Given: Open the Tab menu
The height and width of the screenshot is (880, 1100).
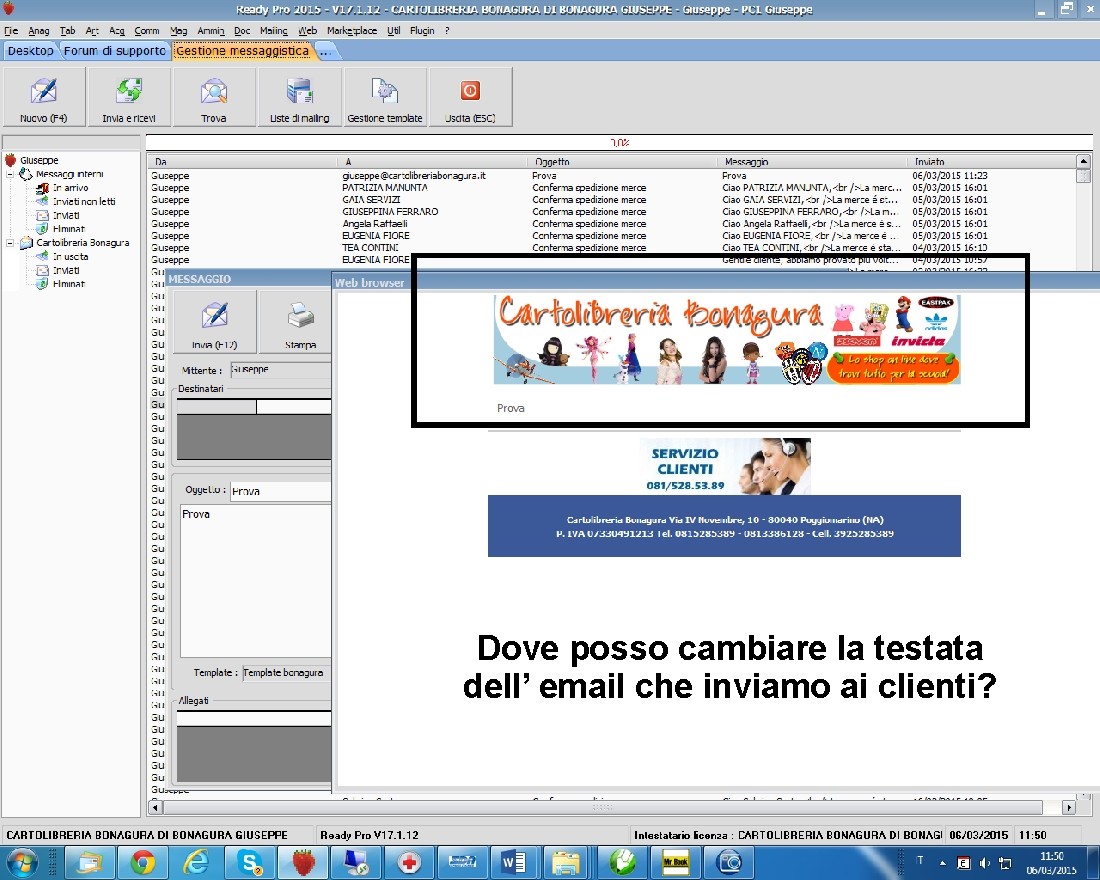Looking at the screenshot, I should 67,31.
